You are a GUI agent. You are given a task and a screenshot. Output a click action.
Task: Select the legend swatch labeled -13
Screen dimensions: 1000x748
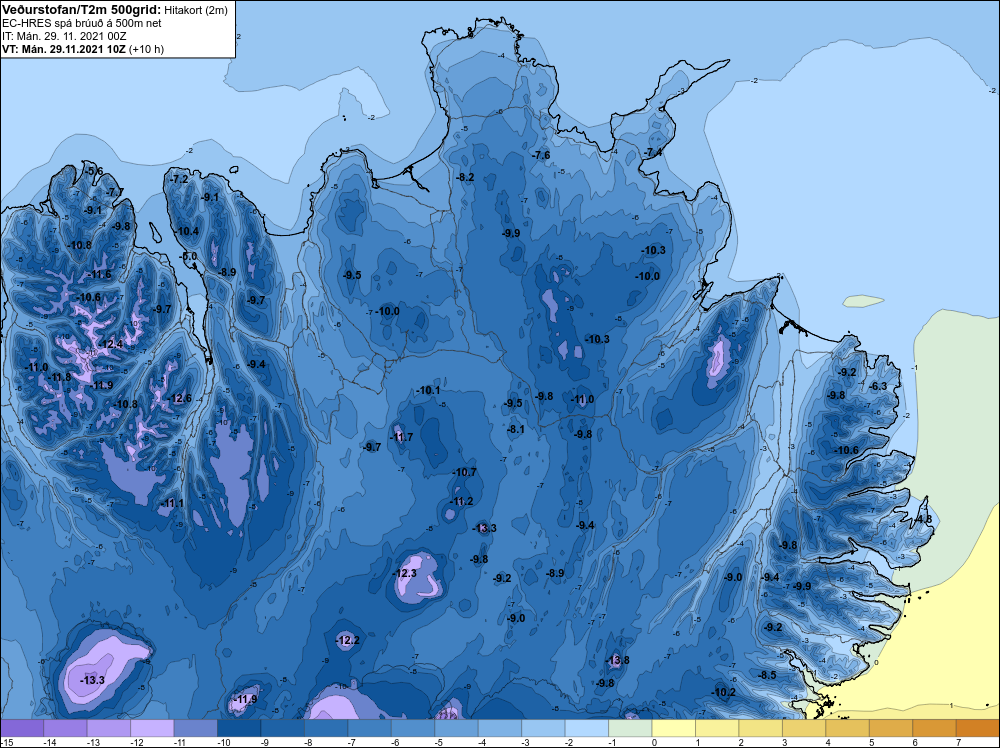[109, 728]
